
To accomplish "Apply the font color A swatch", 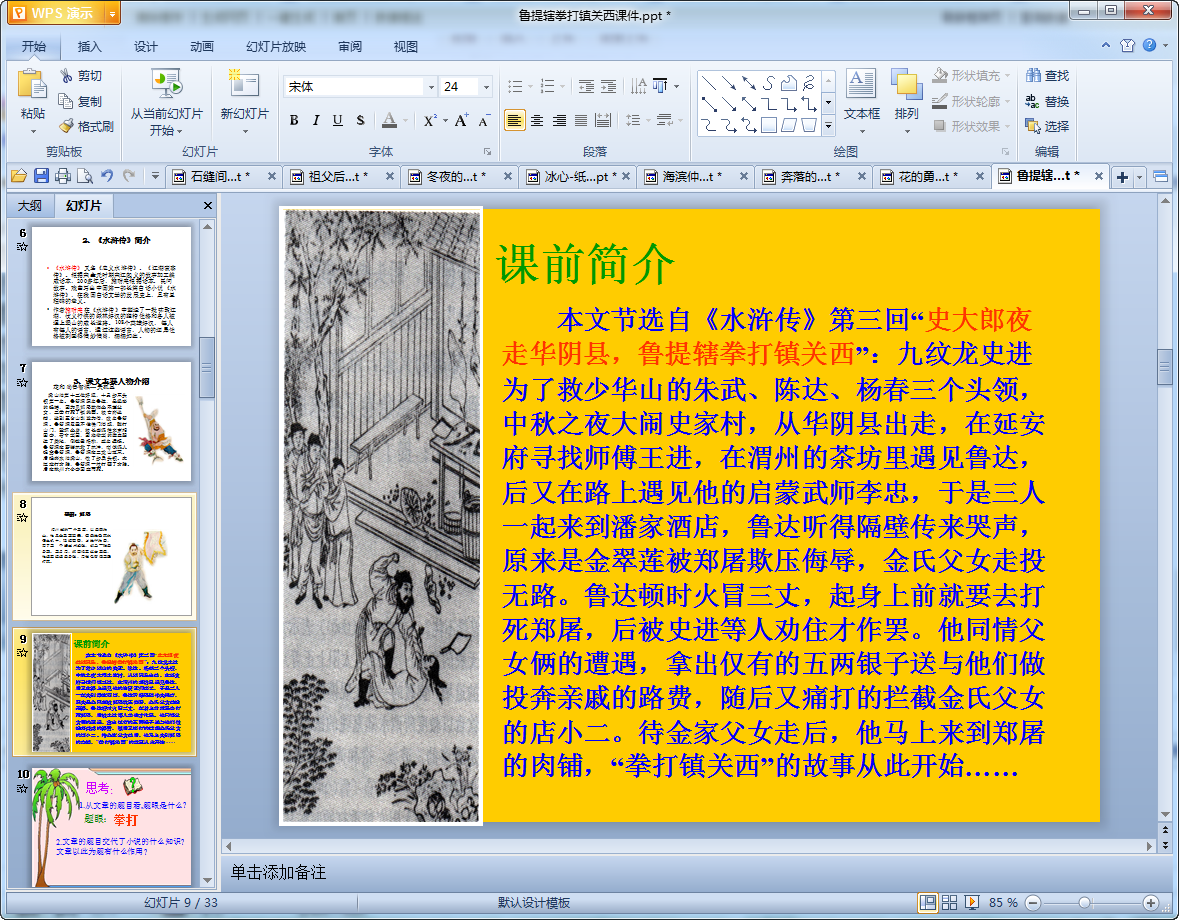I will tap(389, 120).
